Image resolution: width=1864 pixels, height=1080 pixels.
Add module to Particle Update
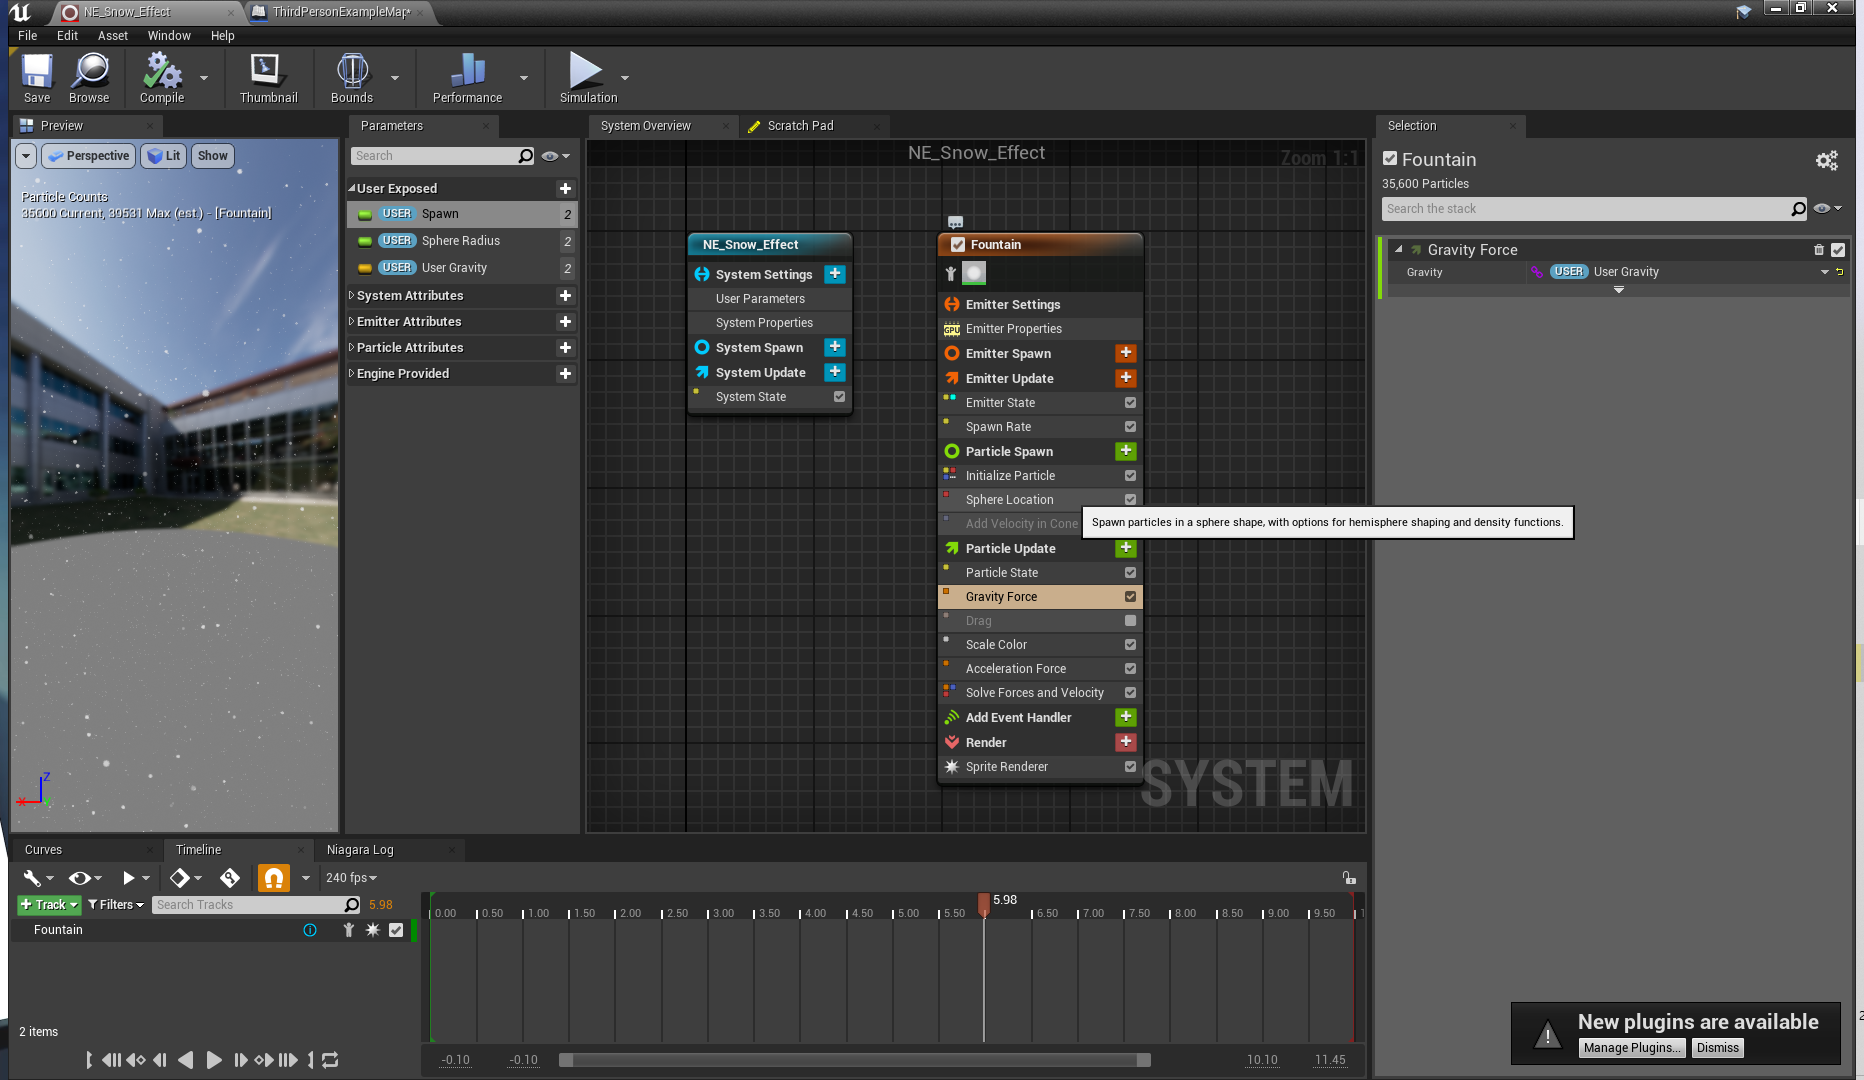coord(1126,548)
